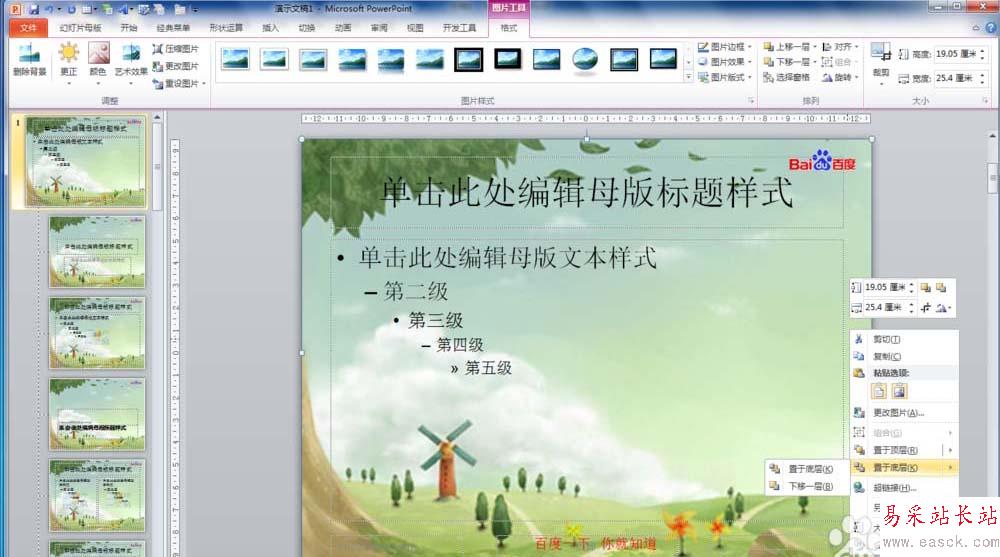
Task: Open the Rotate (旋转) dropdown in ribbon
Action: pyautogui.click(x=840, y=77)
